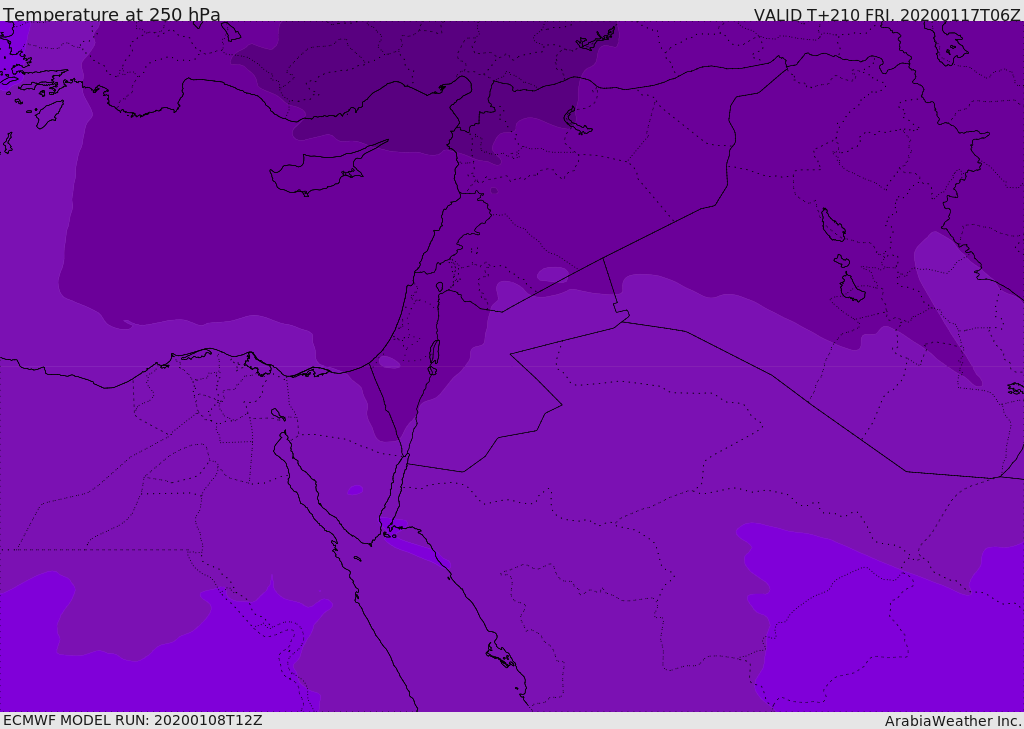
Task: Click the 'VALID T+210 FRI. 20200117T06Z' label
Action: coord(887,15)
